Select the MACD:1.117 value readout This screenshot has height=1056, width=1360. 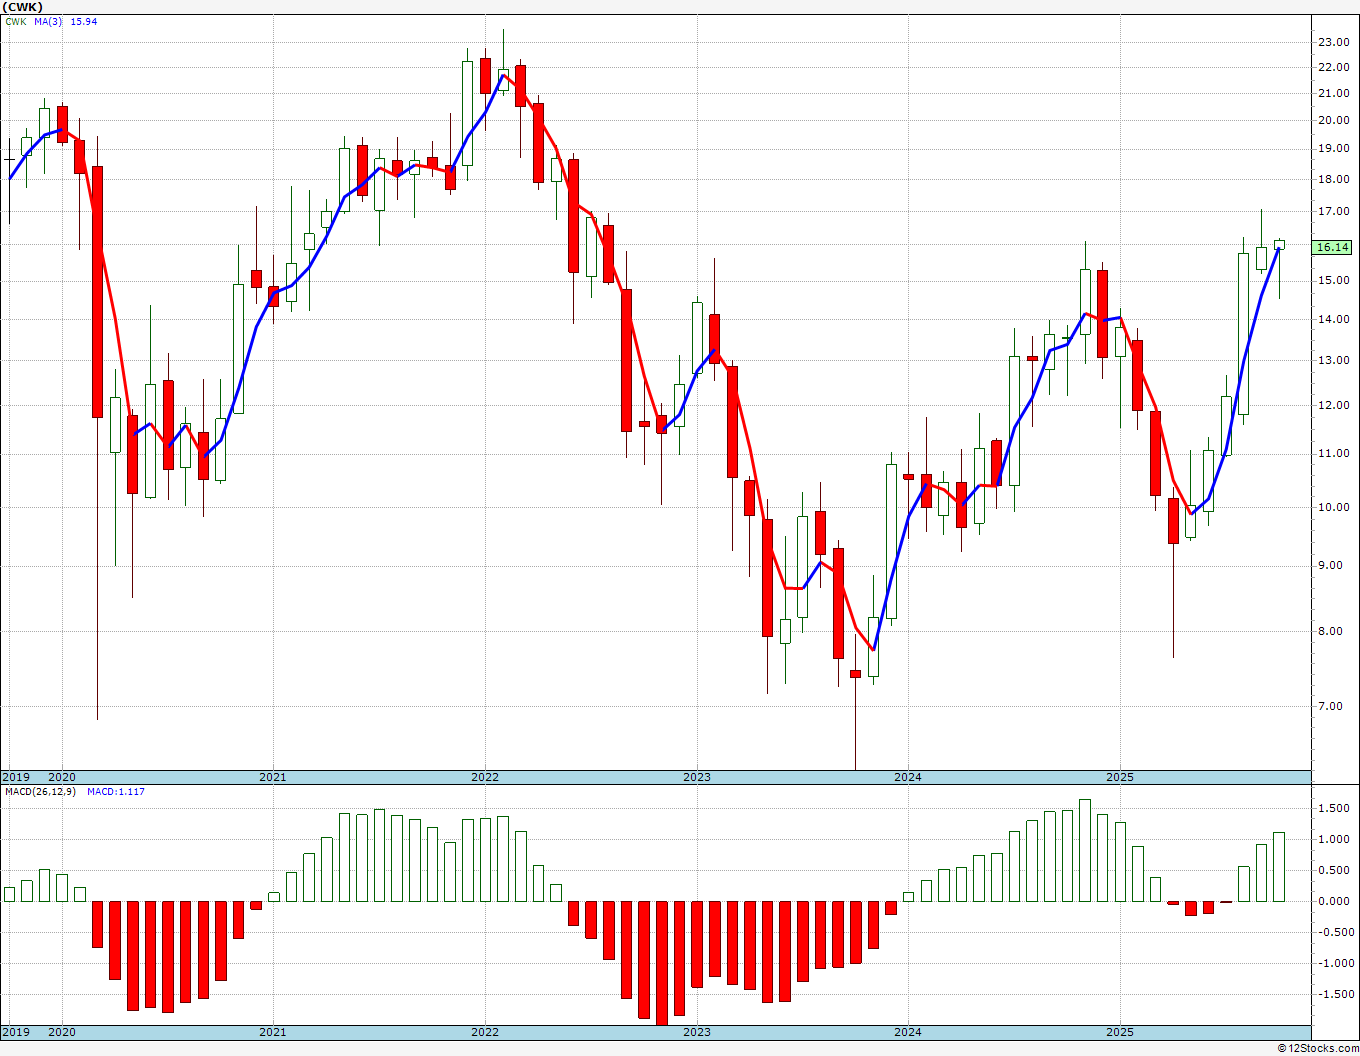click(116, 792)
